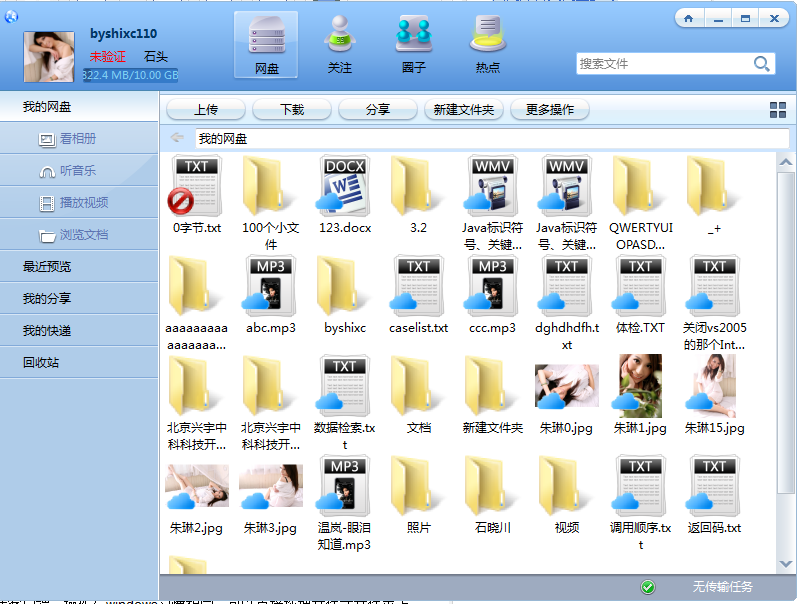Select the 体检.TXT file icon
Image resolution: width=809 pixels, height=604 pixels.
tap(639, 285)
